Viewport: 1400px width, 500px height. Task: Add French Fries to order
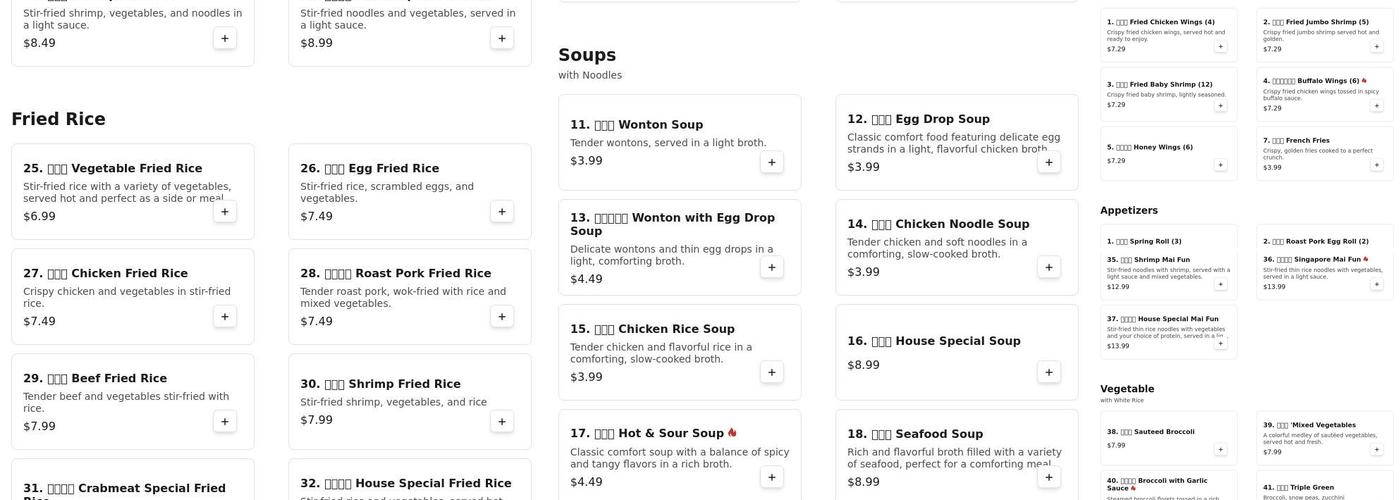pos(1376,164)
